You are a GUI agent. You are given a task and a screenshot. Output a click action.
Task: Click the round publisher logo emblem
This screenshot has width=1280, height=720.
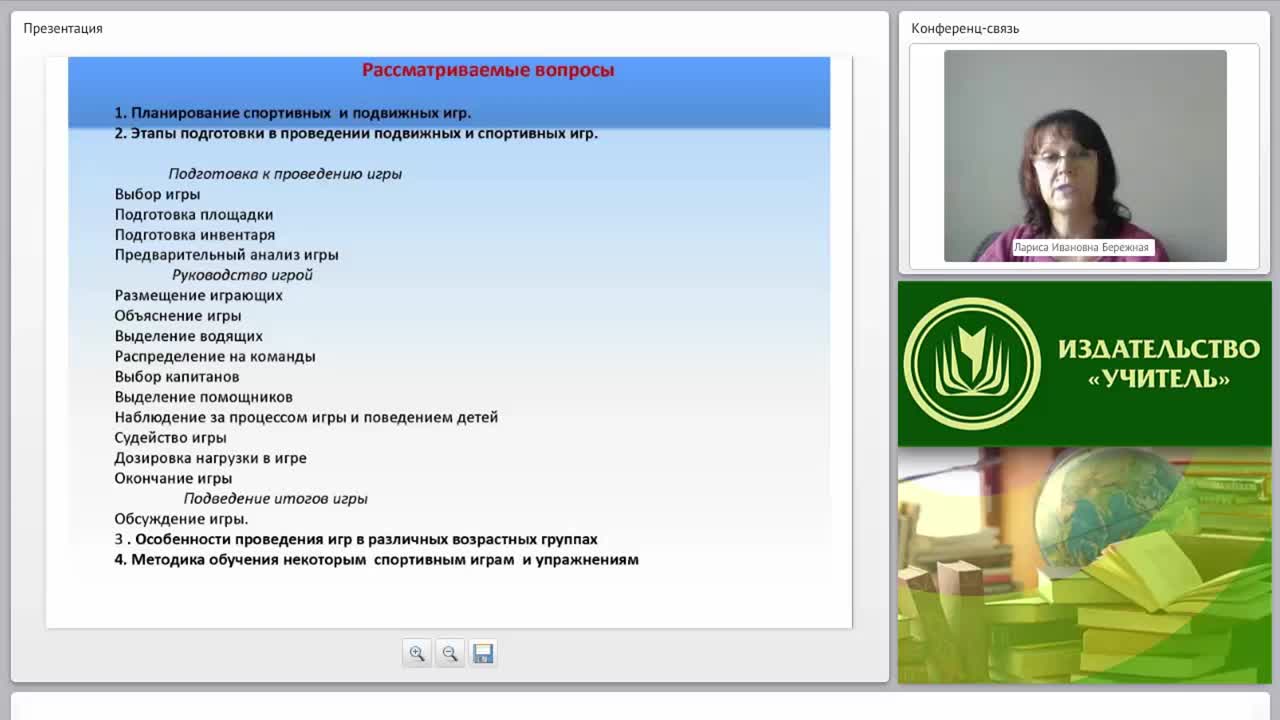point(972,363)
